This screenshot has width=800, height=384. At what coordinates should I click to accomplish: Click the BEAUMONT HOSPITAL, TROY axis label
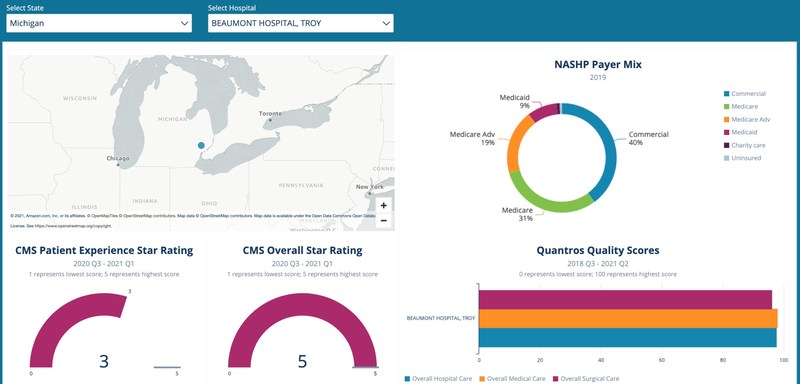pyautogui.click(x=441, y=318)
